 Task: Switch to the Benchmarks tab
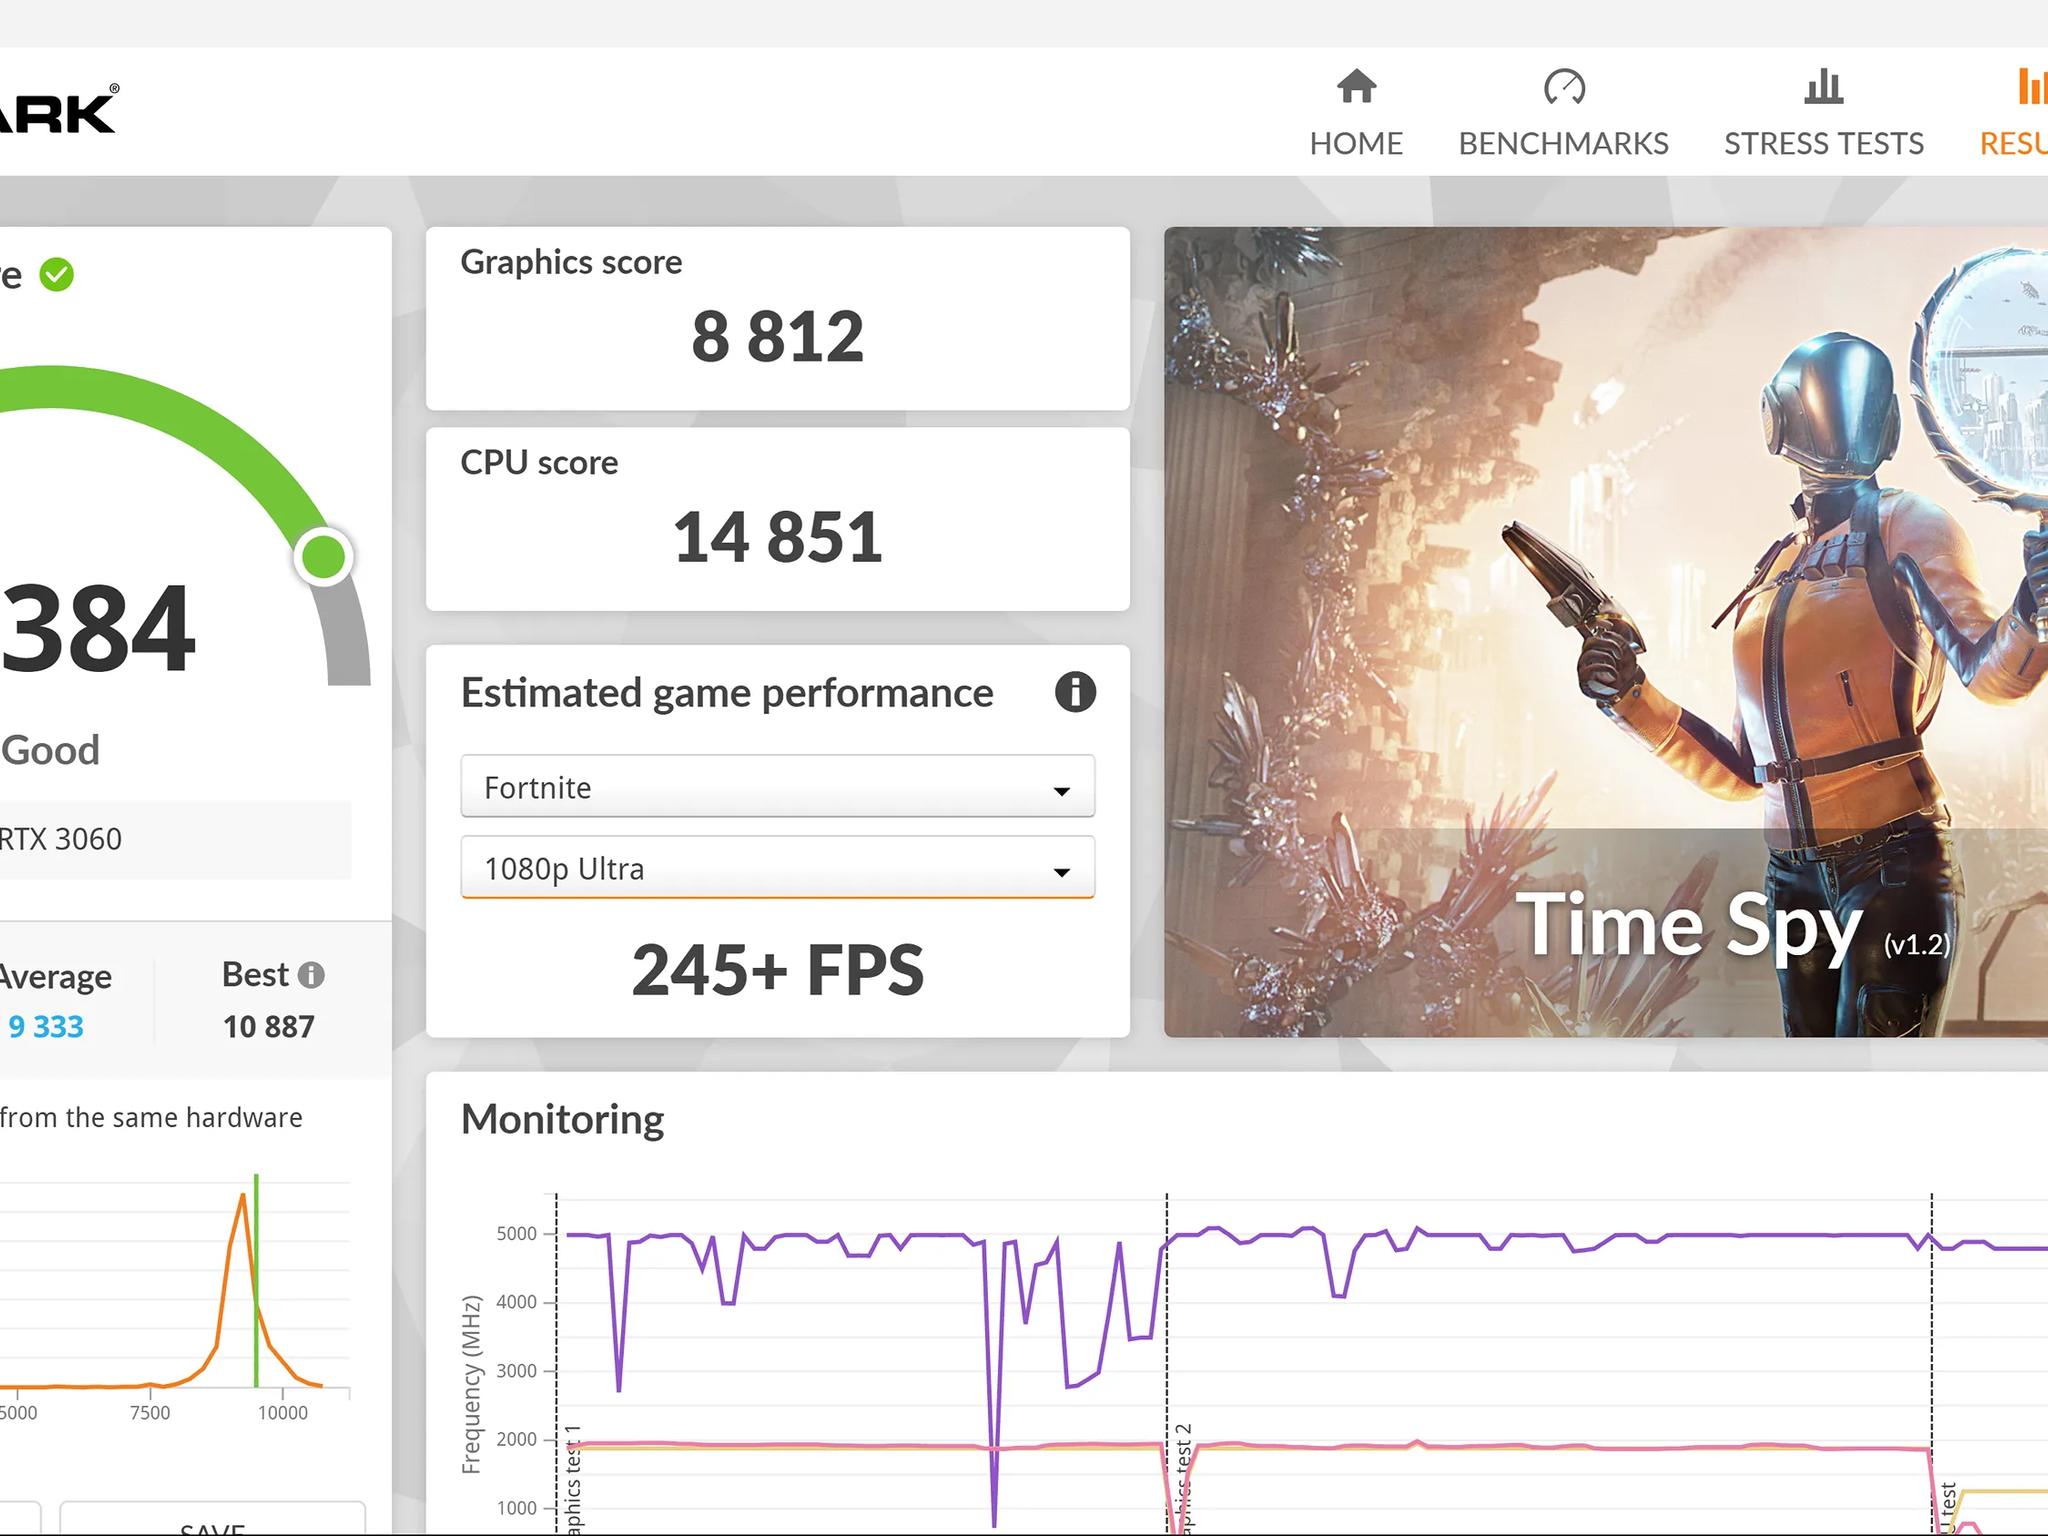click(1563, 113)
